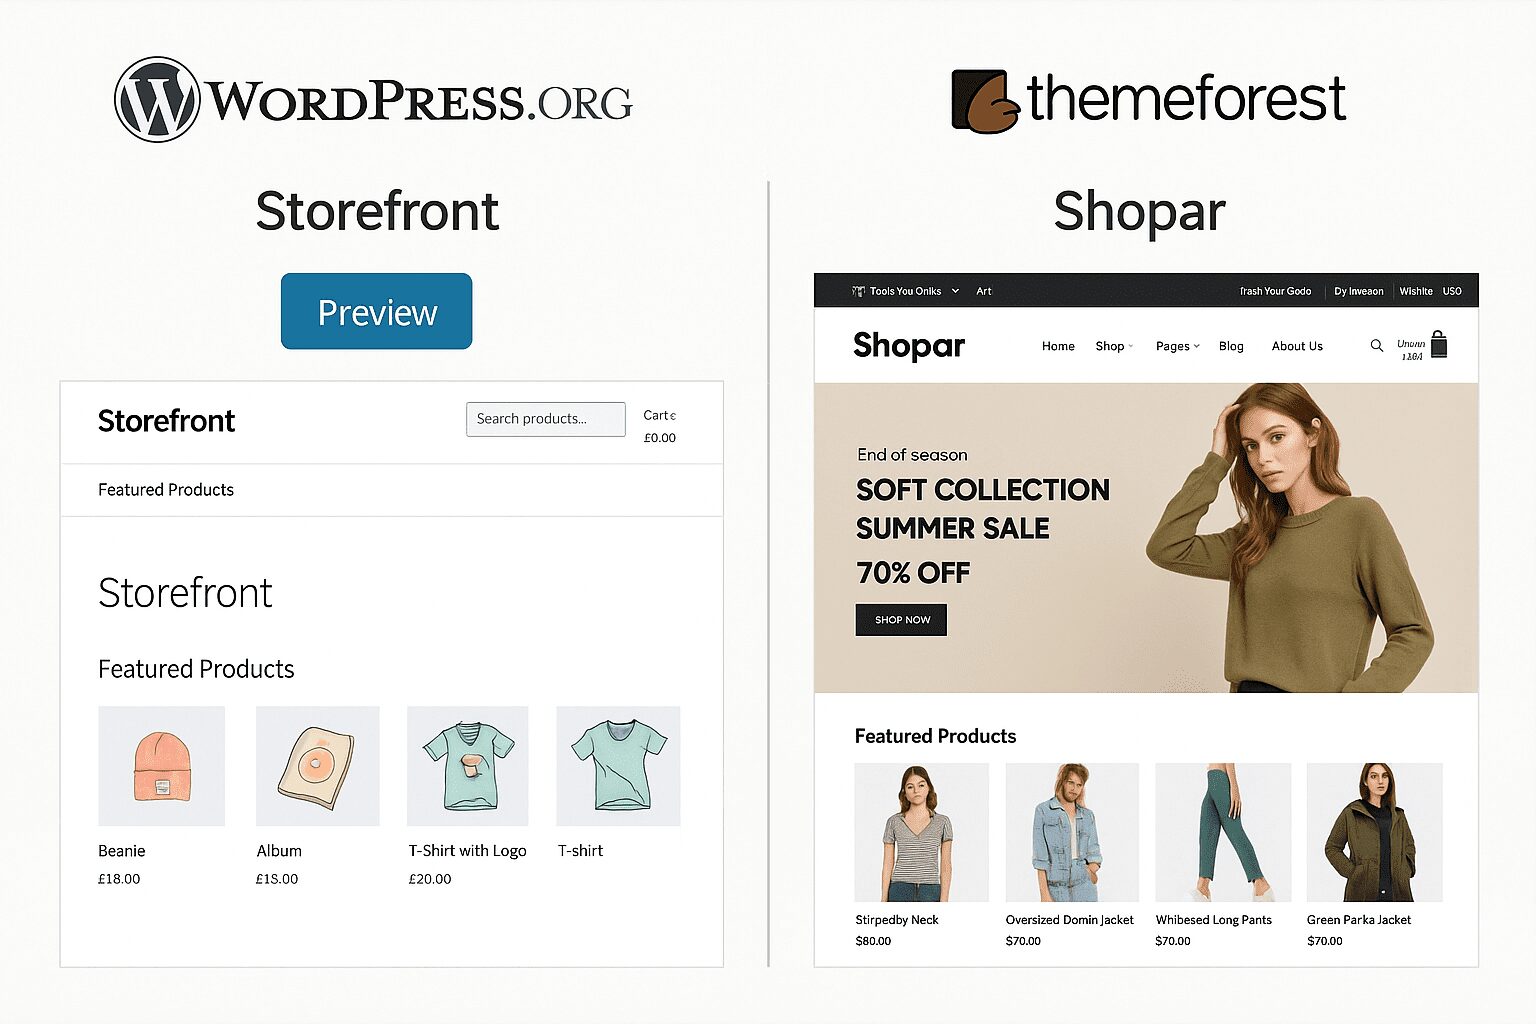Click the small icon beside Tools You Onlks
This screenshot has width=1536, height=1024.
pyautogui.click(x=857, y=291)
